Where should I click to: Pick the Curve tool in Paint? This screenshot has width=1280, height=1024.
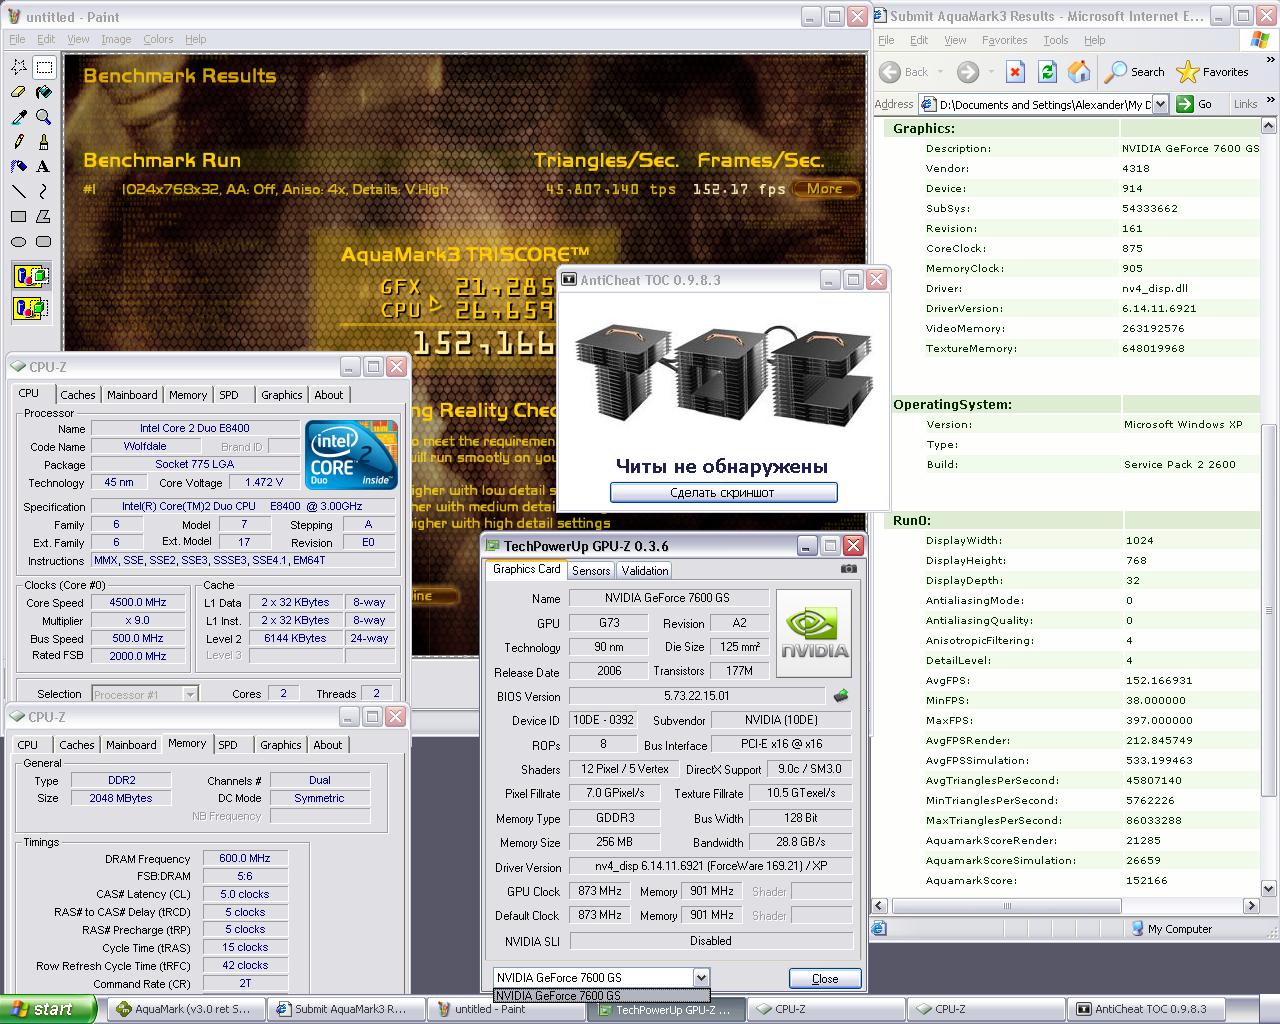[44, 192]
